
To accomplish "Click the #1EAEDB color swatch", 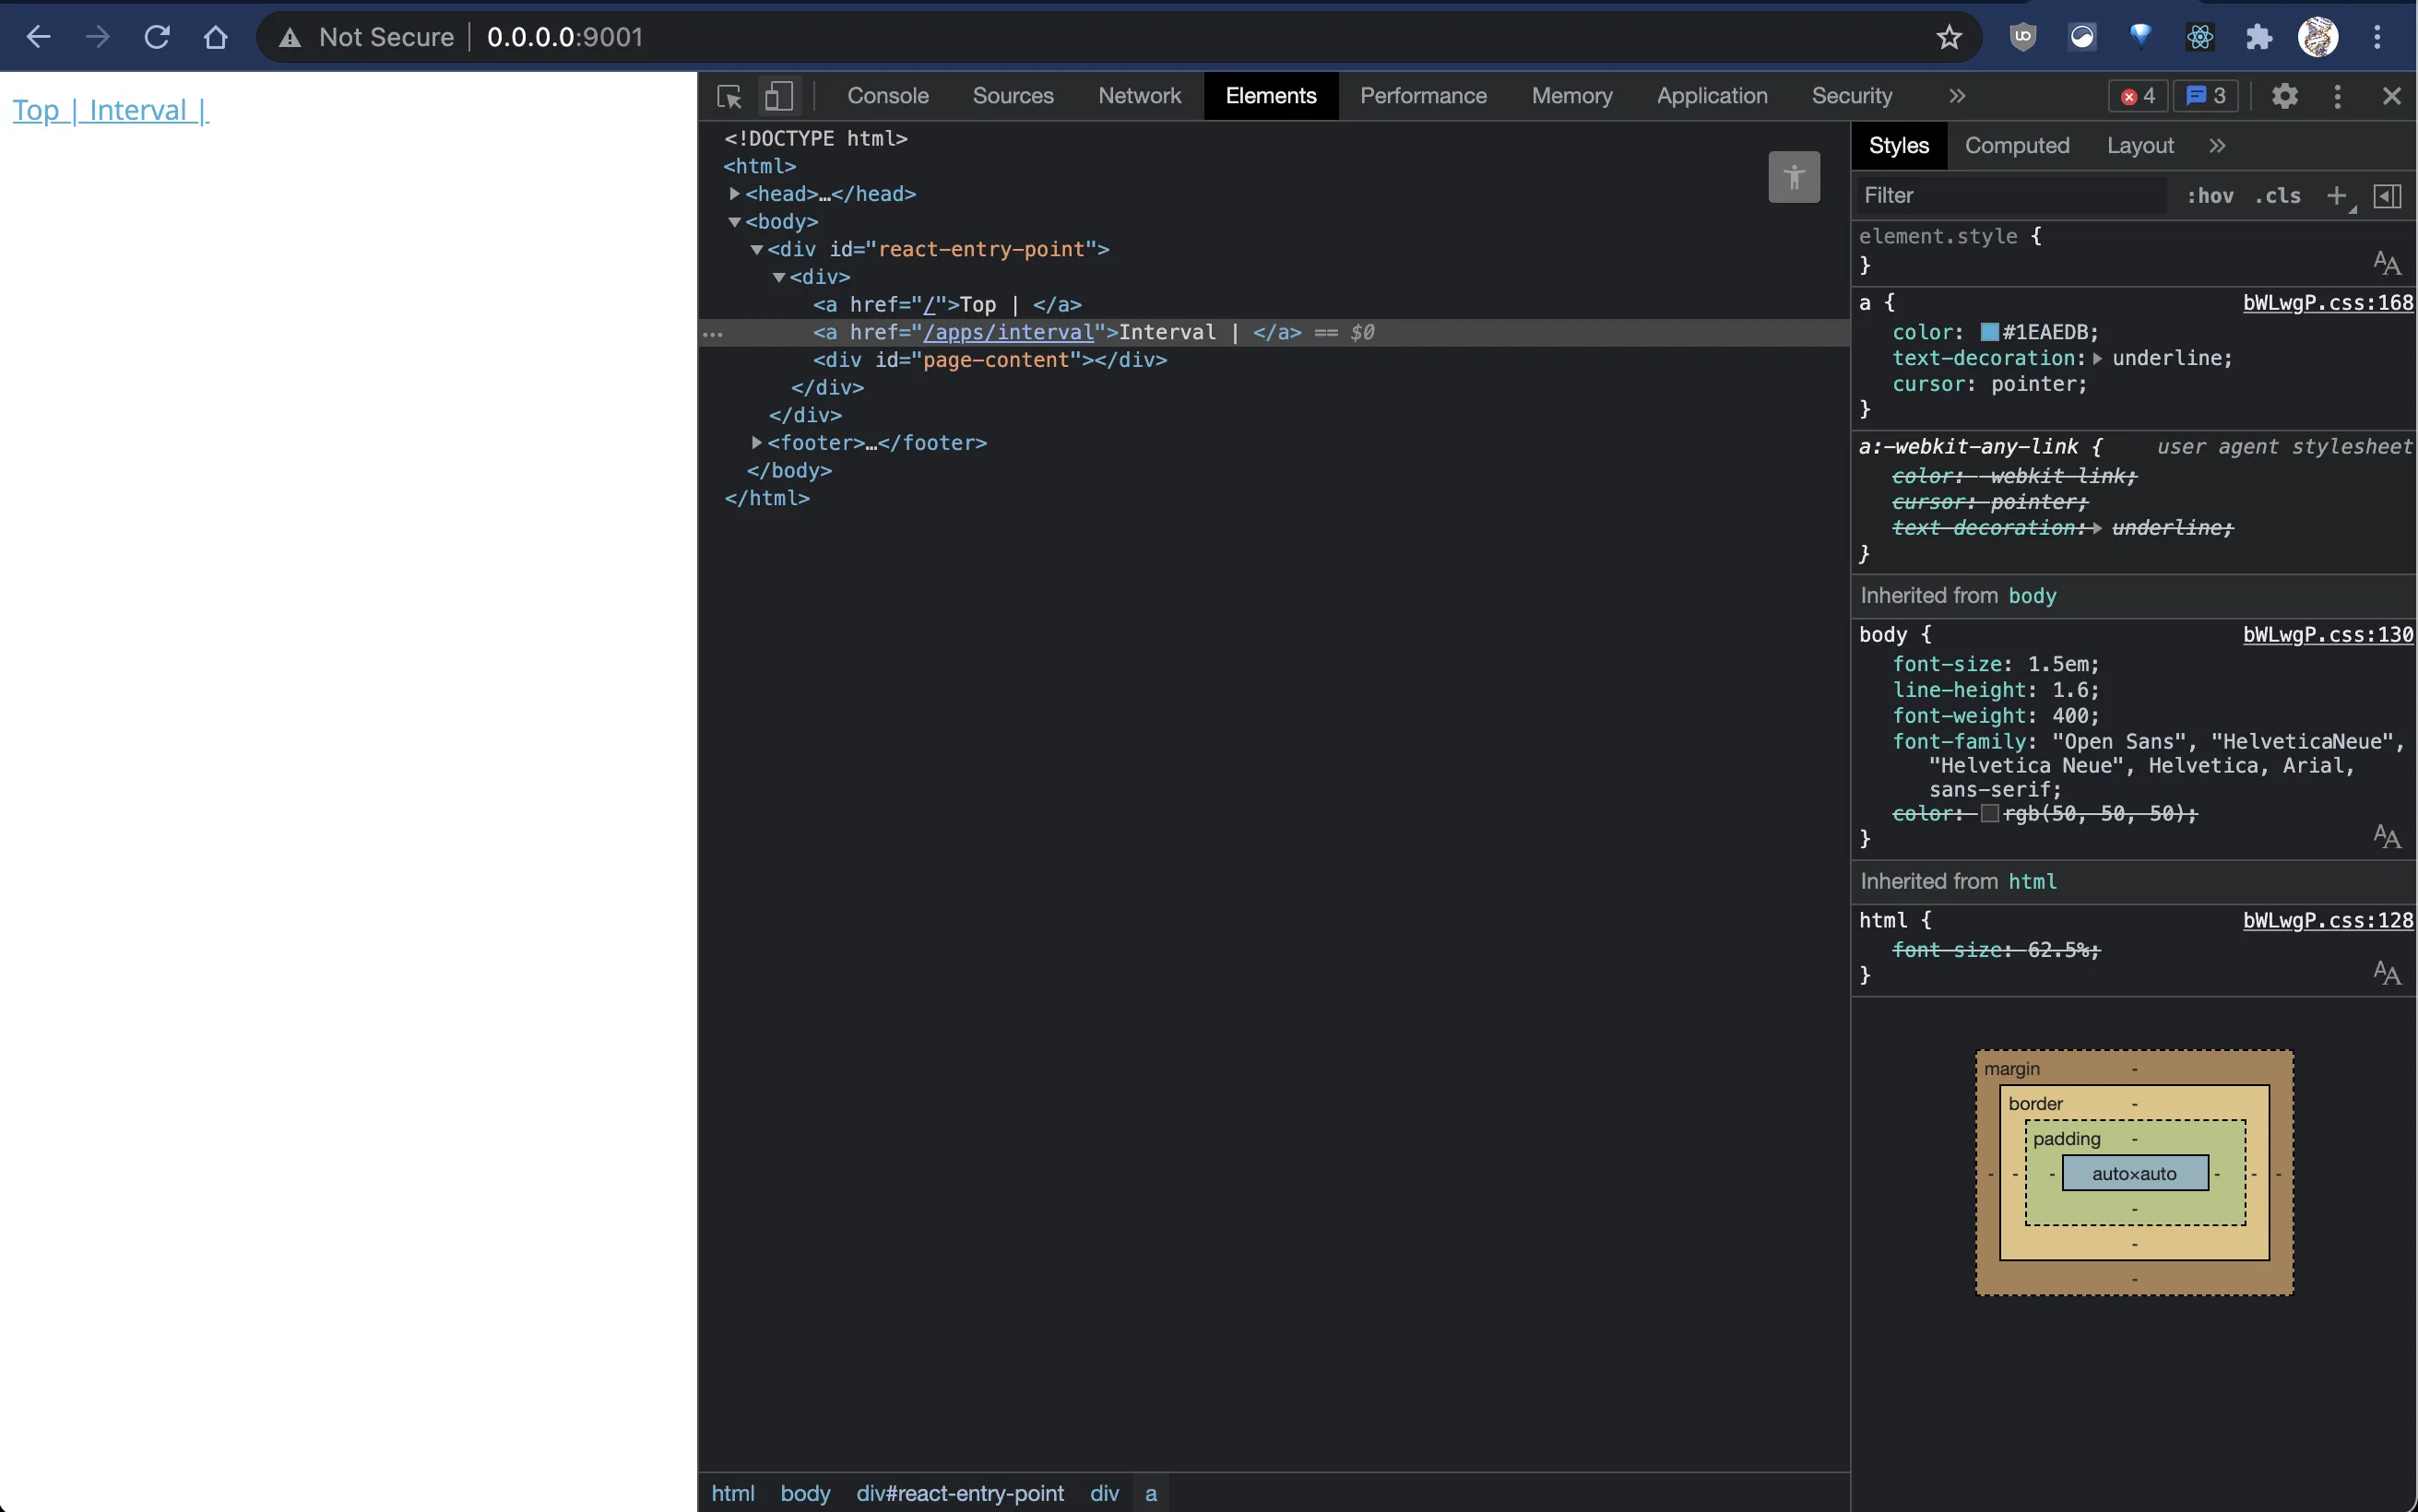I will 1989,332.
